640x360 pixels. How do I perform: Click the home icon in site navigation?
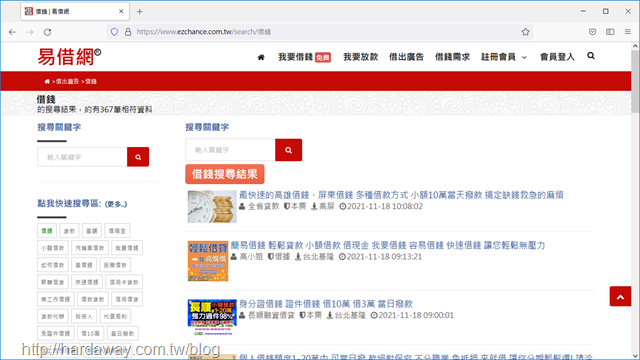[x=261, y=58]
